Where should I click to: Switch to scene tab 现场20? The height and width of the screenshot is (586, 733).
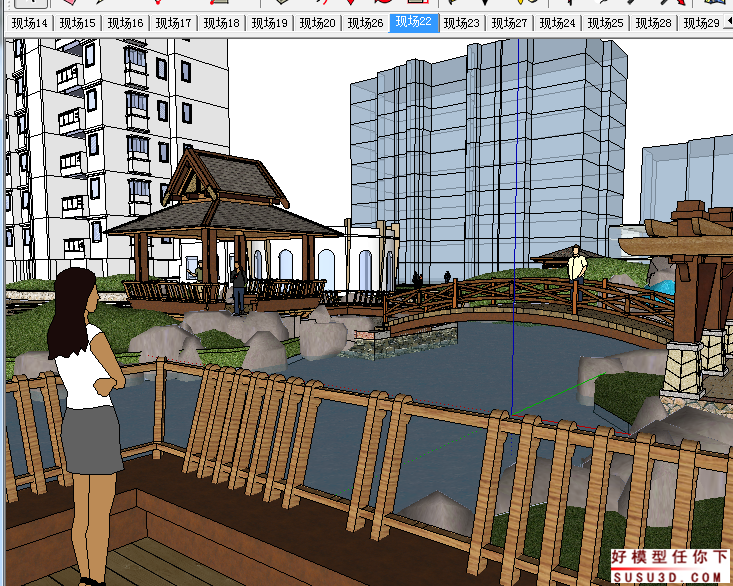click(317, 23)
